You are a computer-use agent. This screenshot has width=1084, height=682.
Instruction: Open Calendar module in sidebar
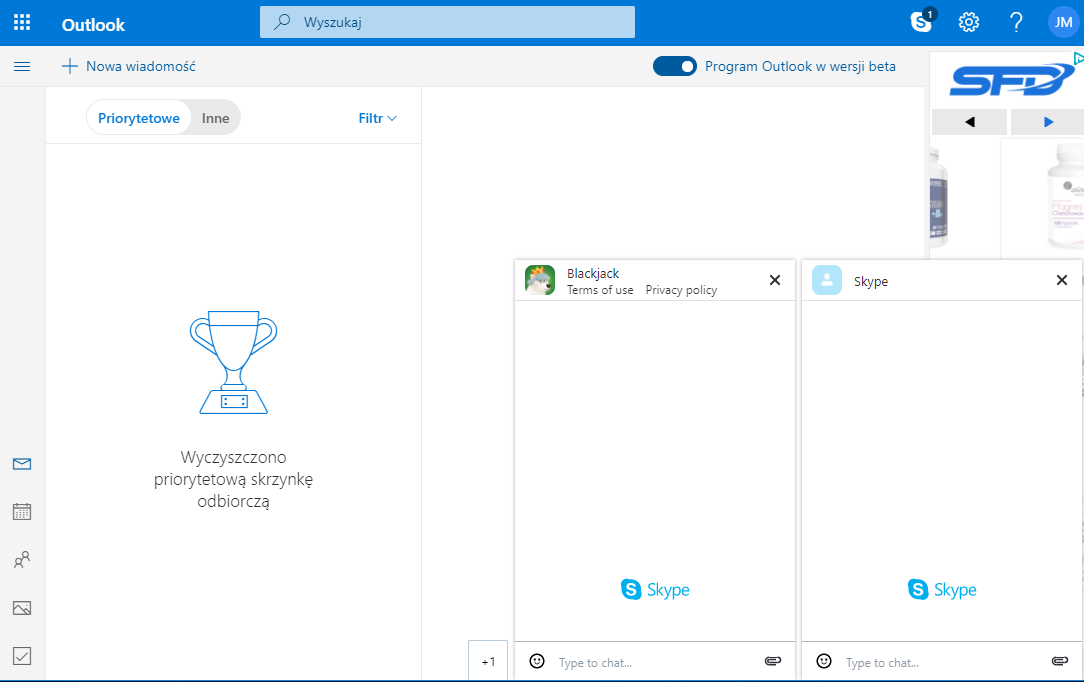(22, 511)
